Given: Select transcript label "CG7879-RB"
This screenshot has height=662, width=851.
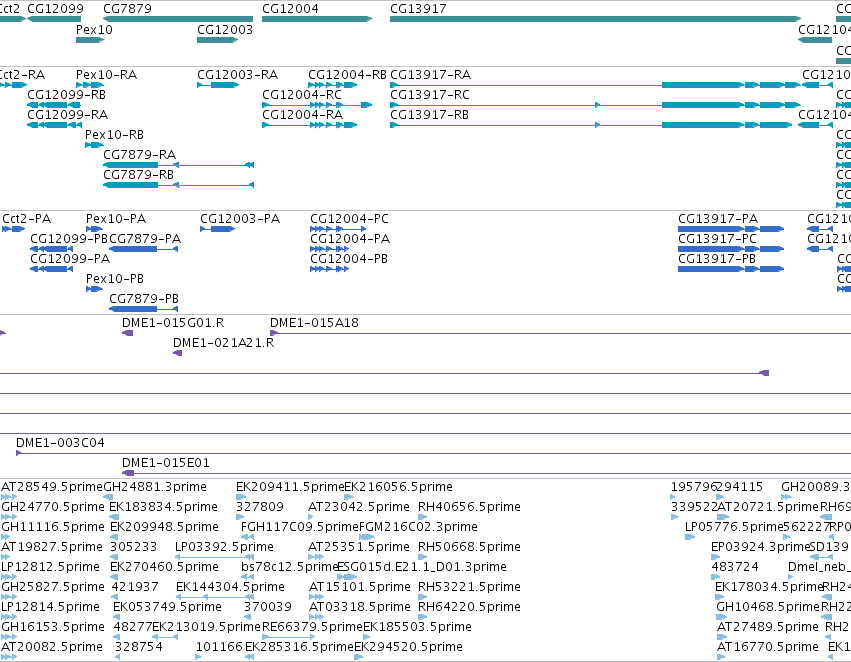Looking at the screenshot, I should point(138,175).
